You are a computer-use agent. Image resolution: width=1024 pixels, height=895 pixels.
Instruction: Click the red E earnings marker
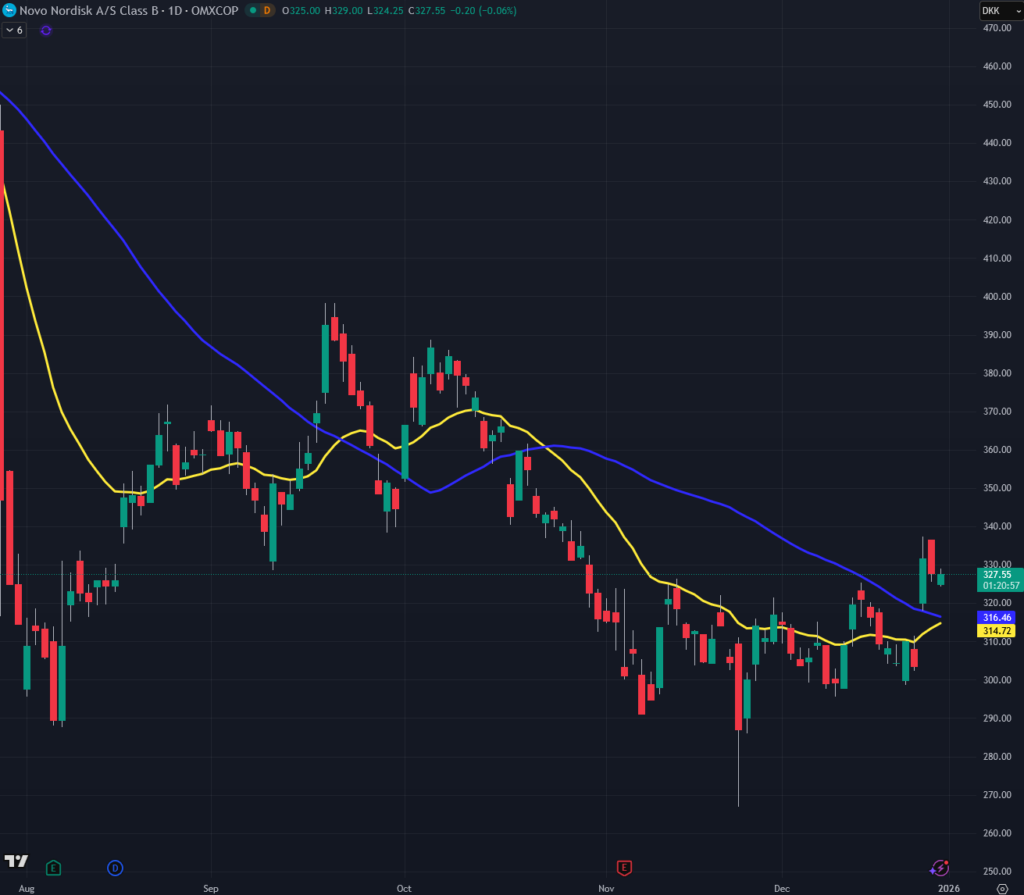[x=625, y=867]
